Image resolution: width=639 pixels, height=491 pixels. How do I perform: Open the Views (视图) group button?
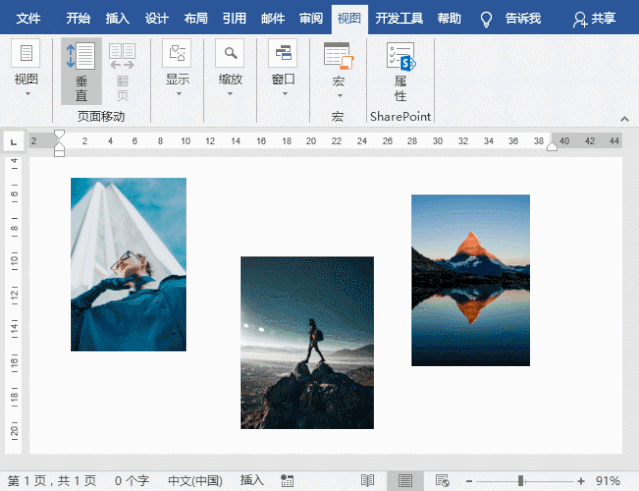(x=26, y=68)
